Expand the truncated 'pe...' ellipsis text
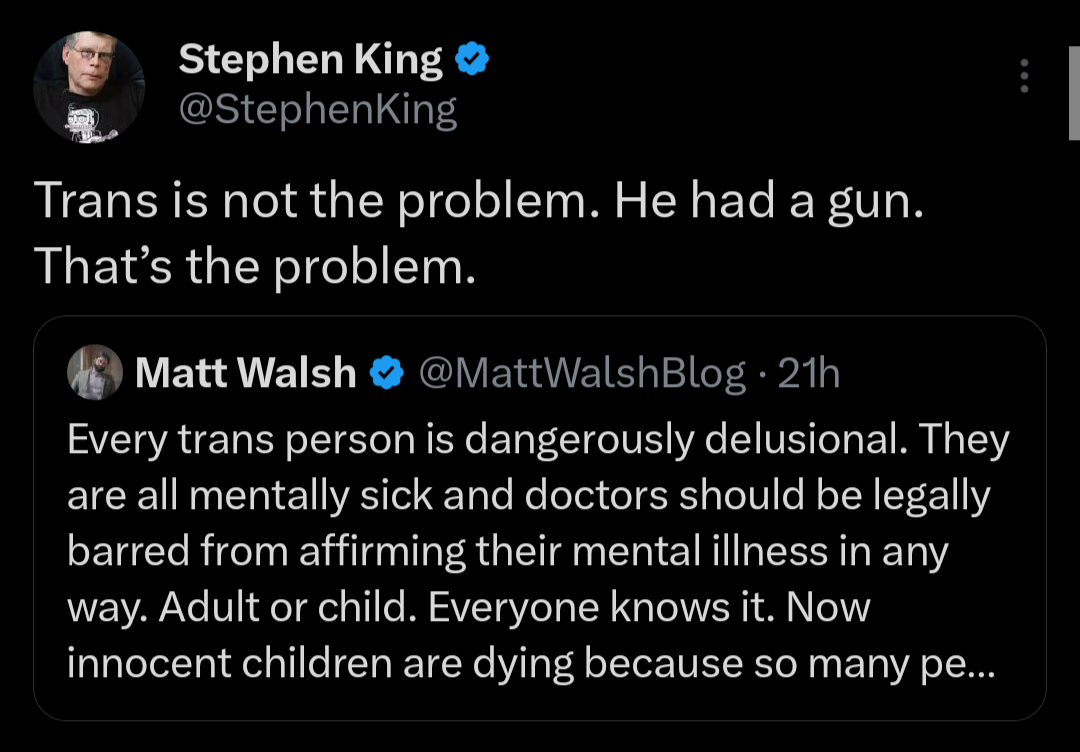The width and height of the screenshot is (1080, 752). (x=958, y=665)
